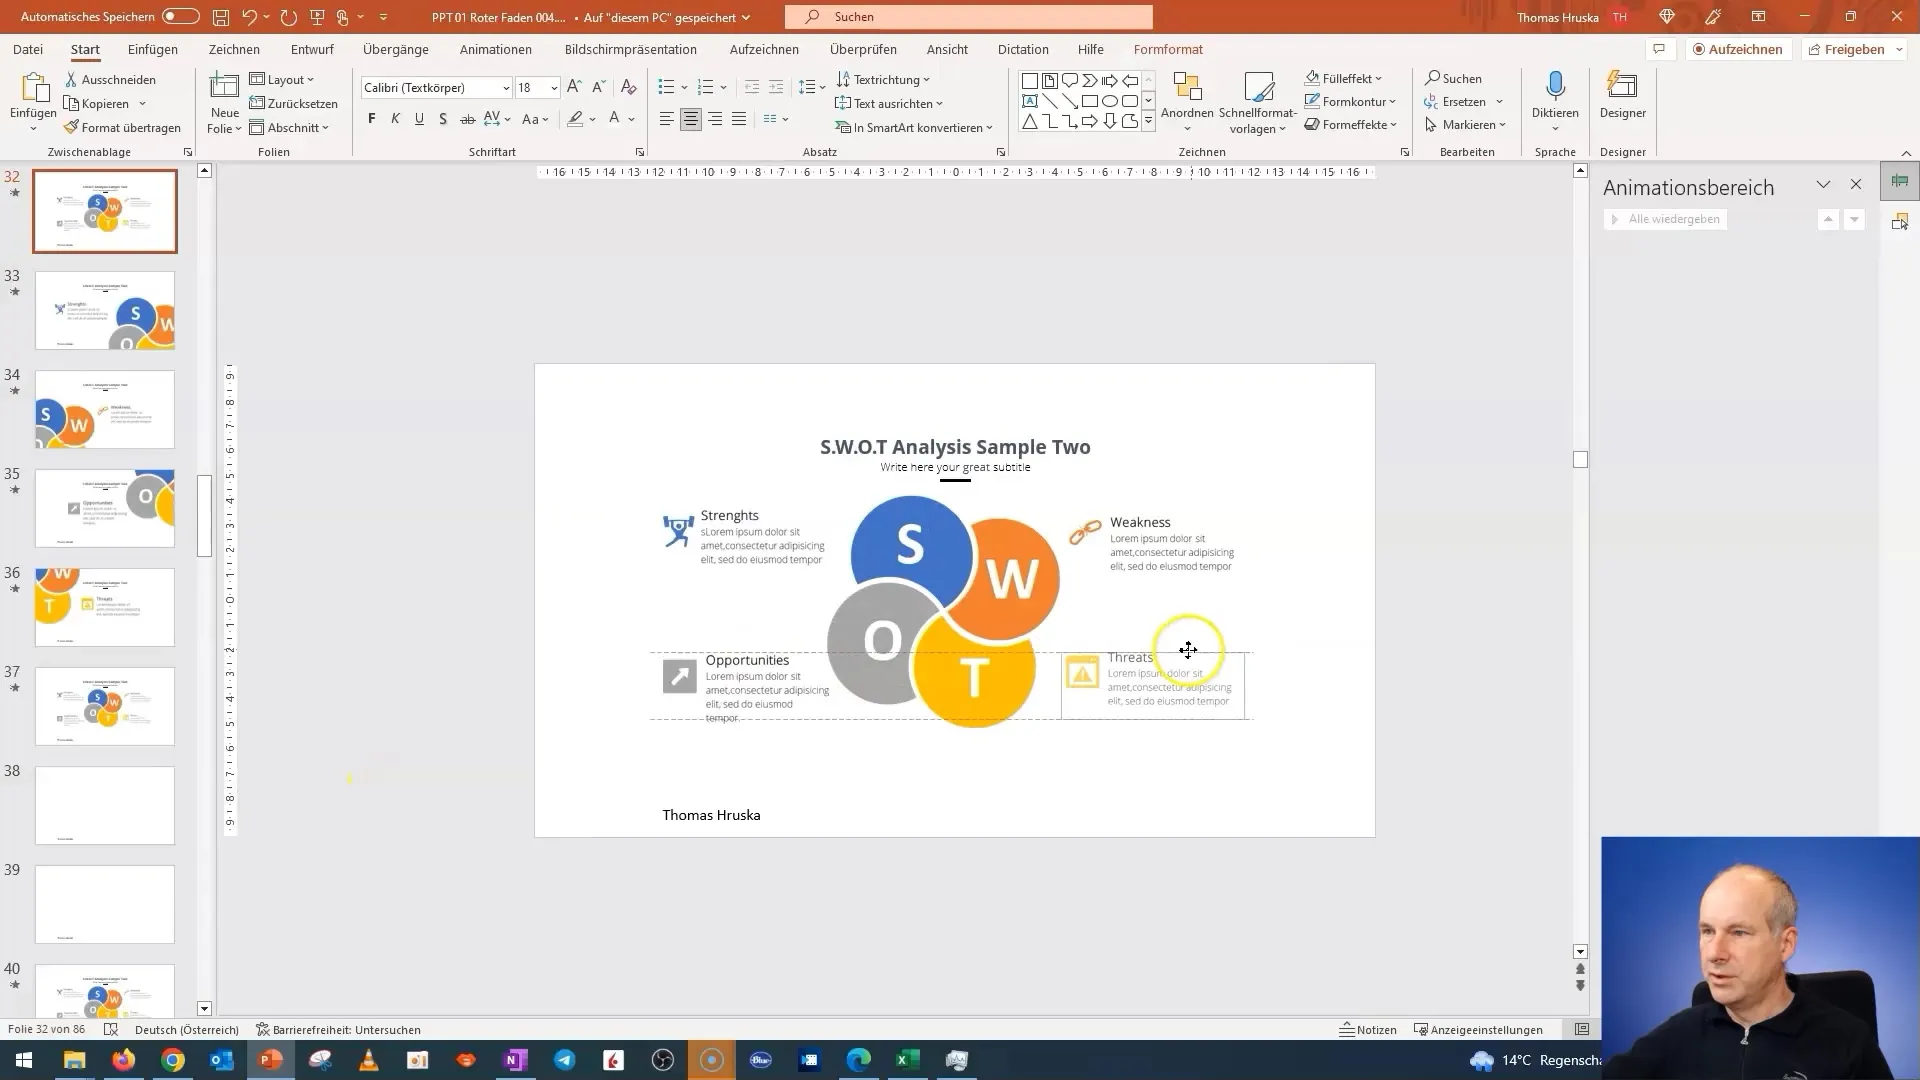The height and width of the screenshot is (1080, 1920).
Task: Toggle Notizen in the status bar
Action: tap(1368, 1029)
